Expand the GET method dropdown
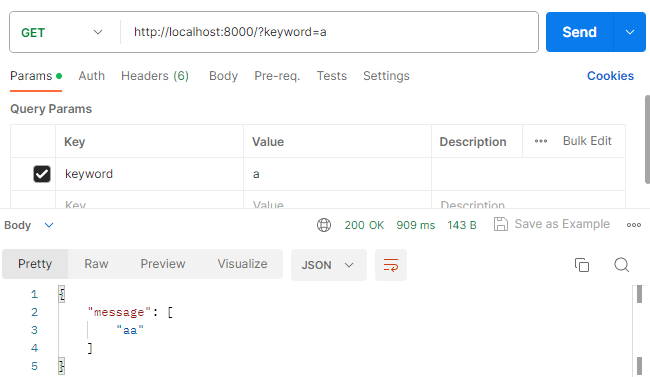Screen dimensions: 650x377 point(62,32)
